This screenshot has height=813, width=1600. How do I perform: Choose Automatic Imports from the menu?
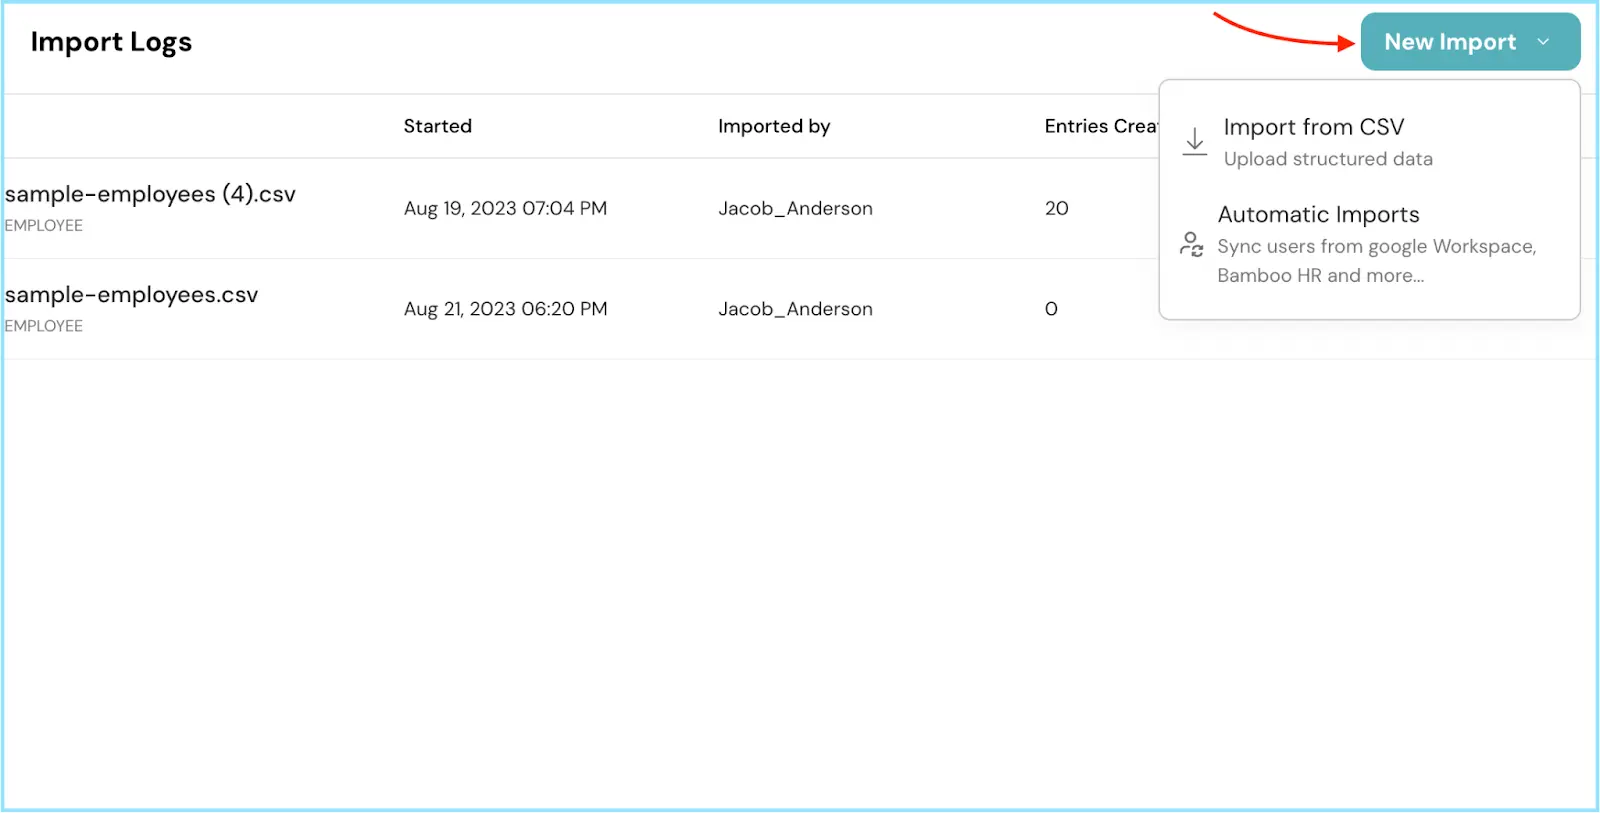1318,215
